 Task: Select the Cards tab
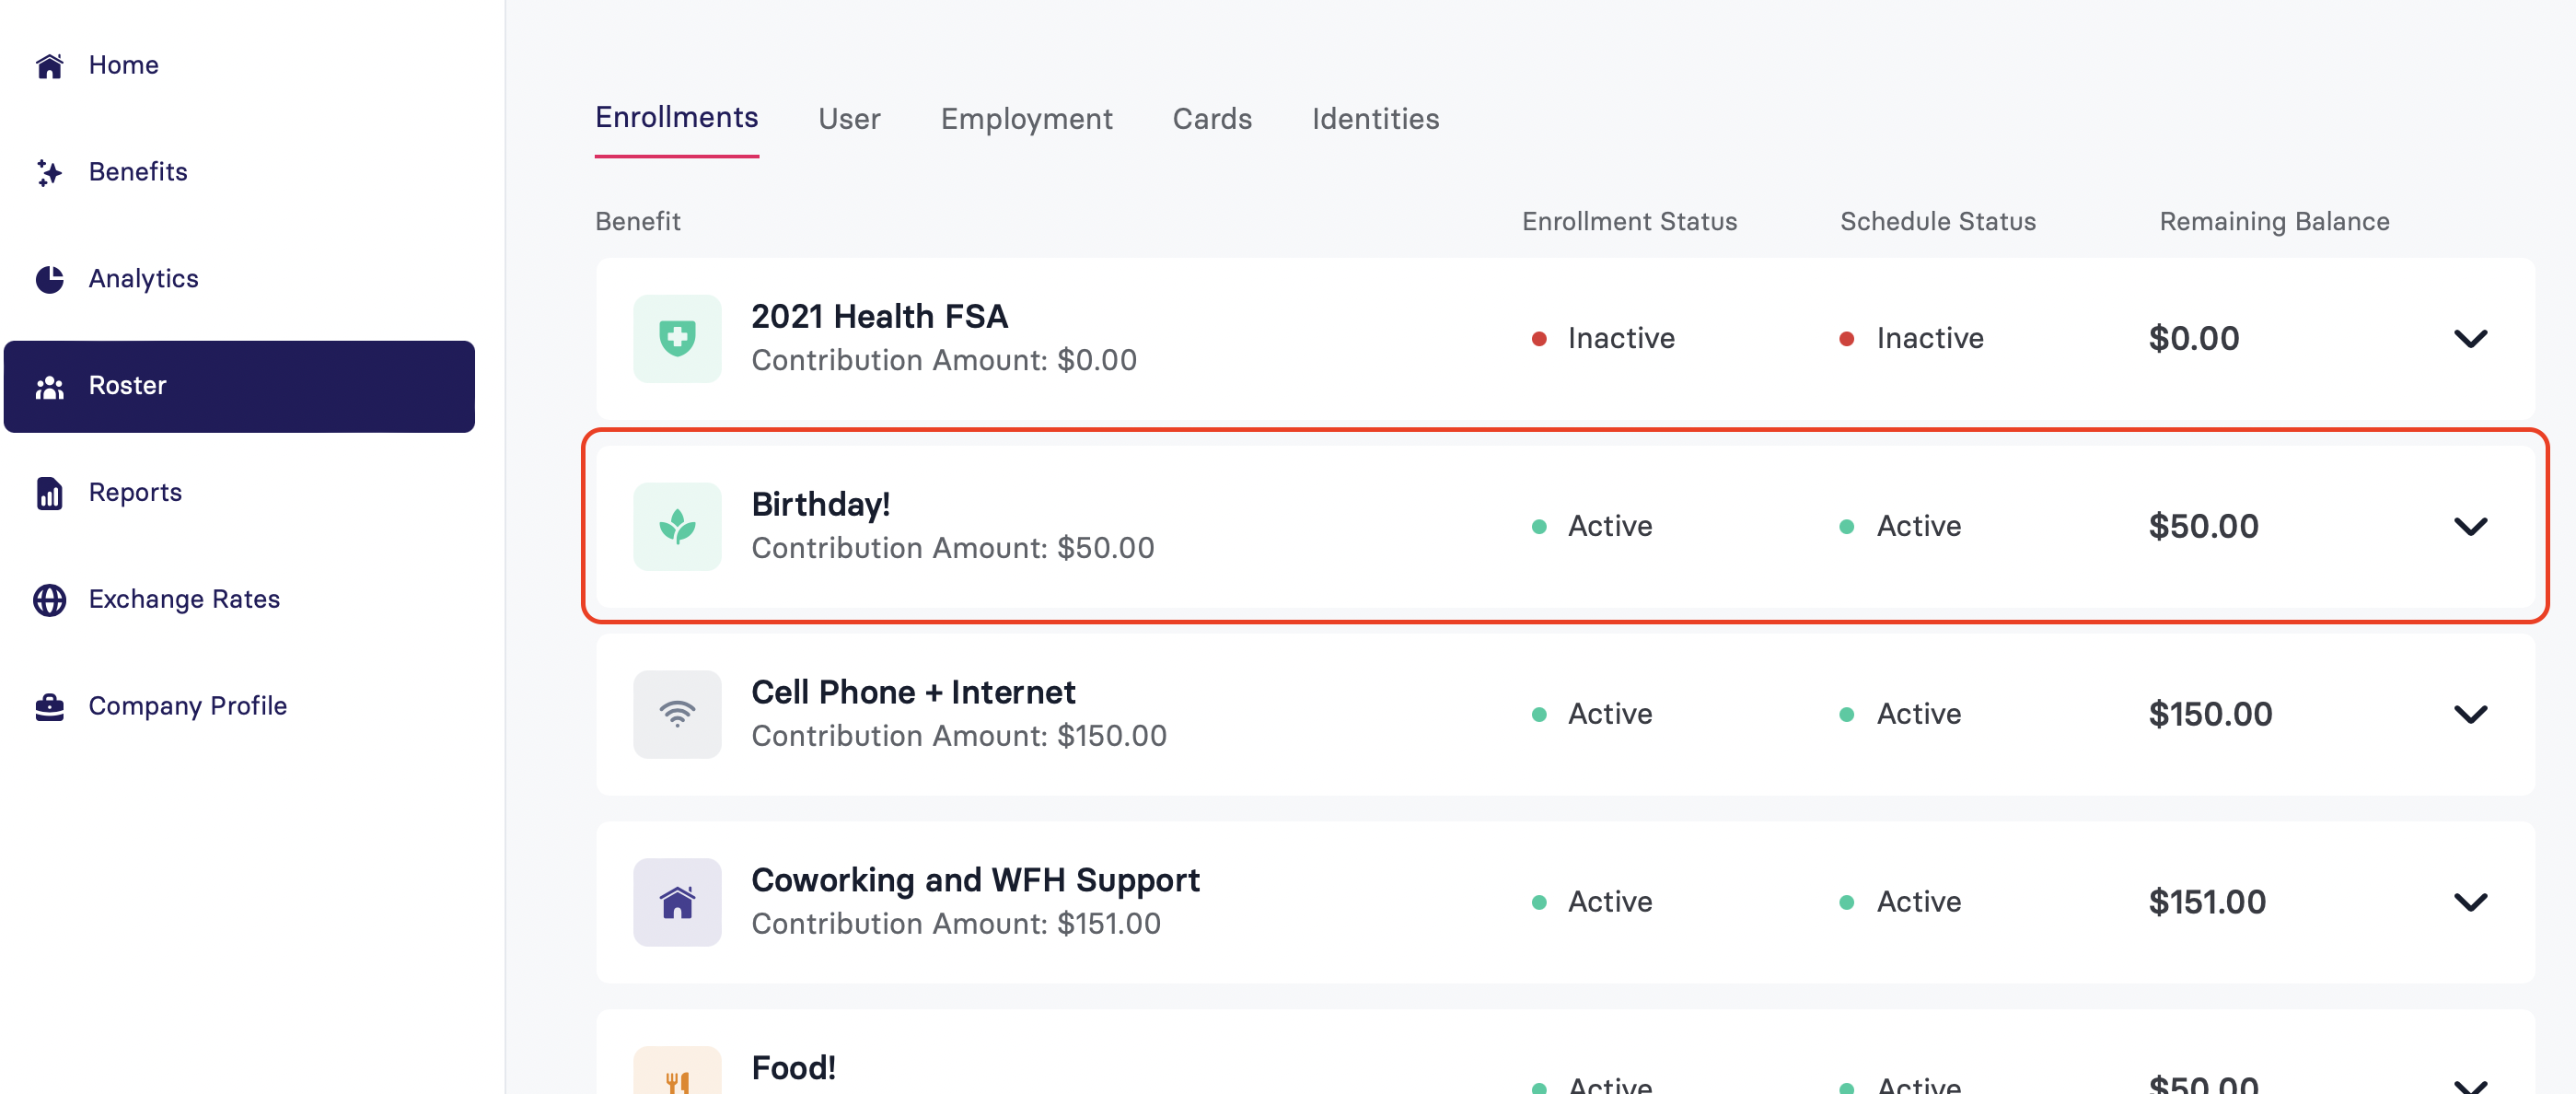pyautogui.click(x=1212, y=119)
